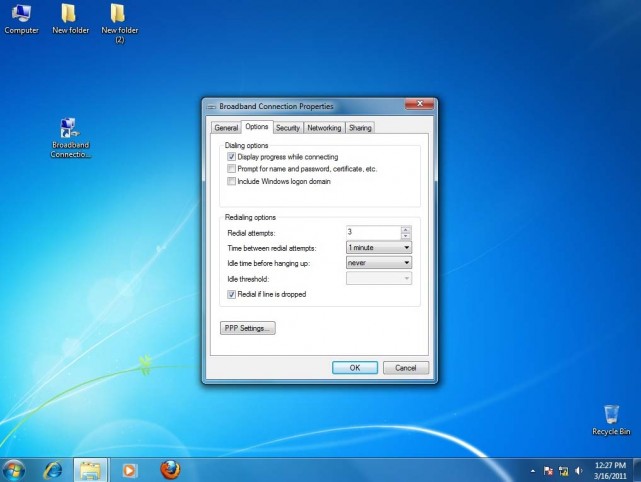Switch to the General tab

click(226, 128)
